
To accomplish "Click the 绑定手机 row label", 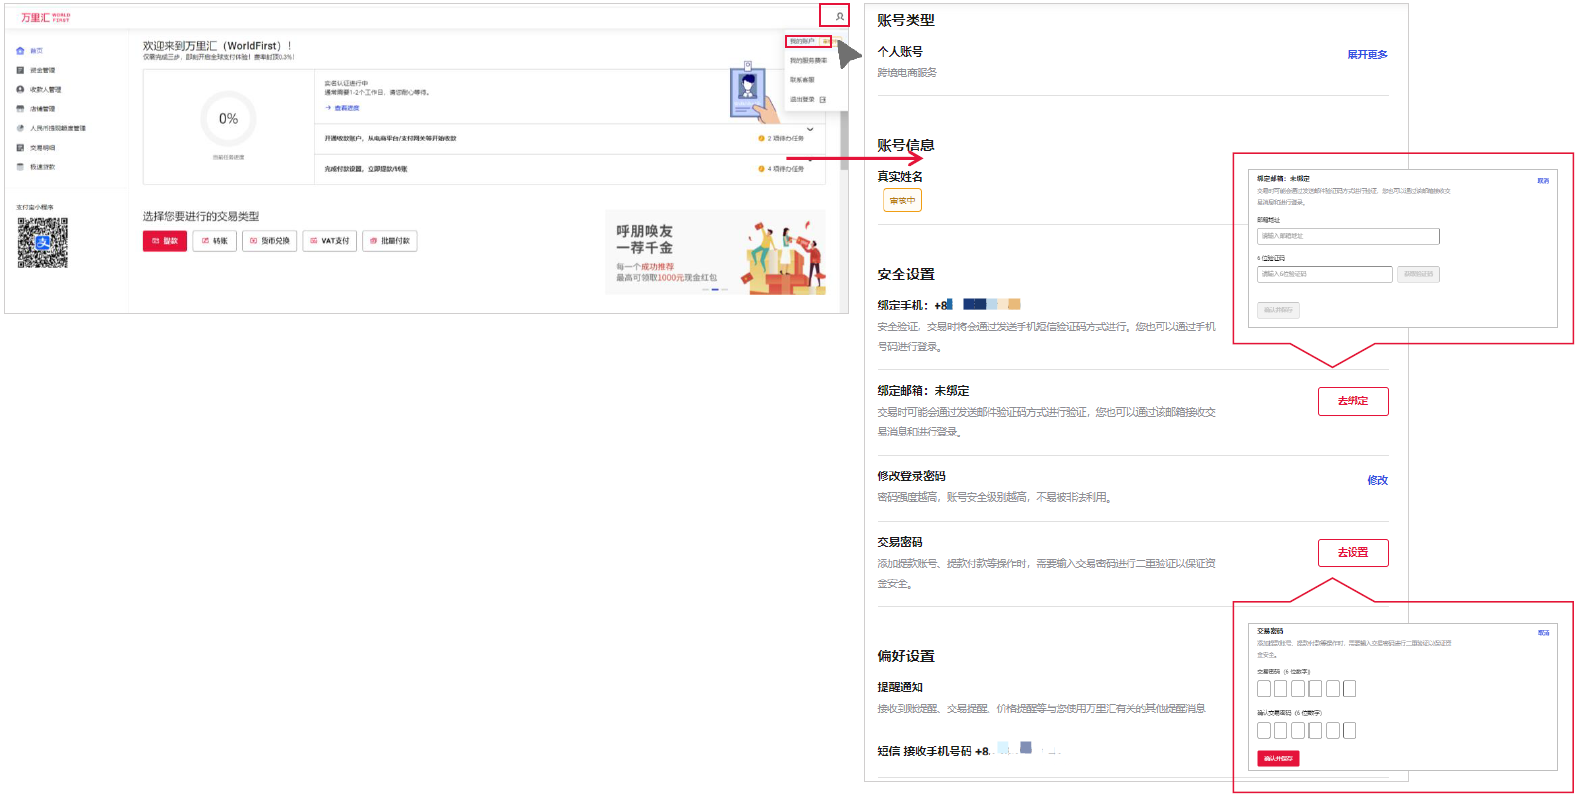I will (x=902, y=305).
